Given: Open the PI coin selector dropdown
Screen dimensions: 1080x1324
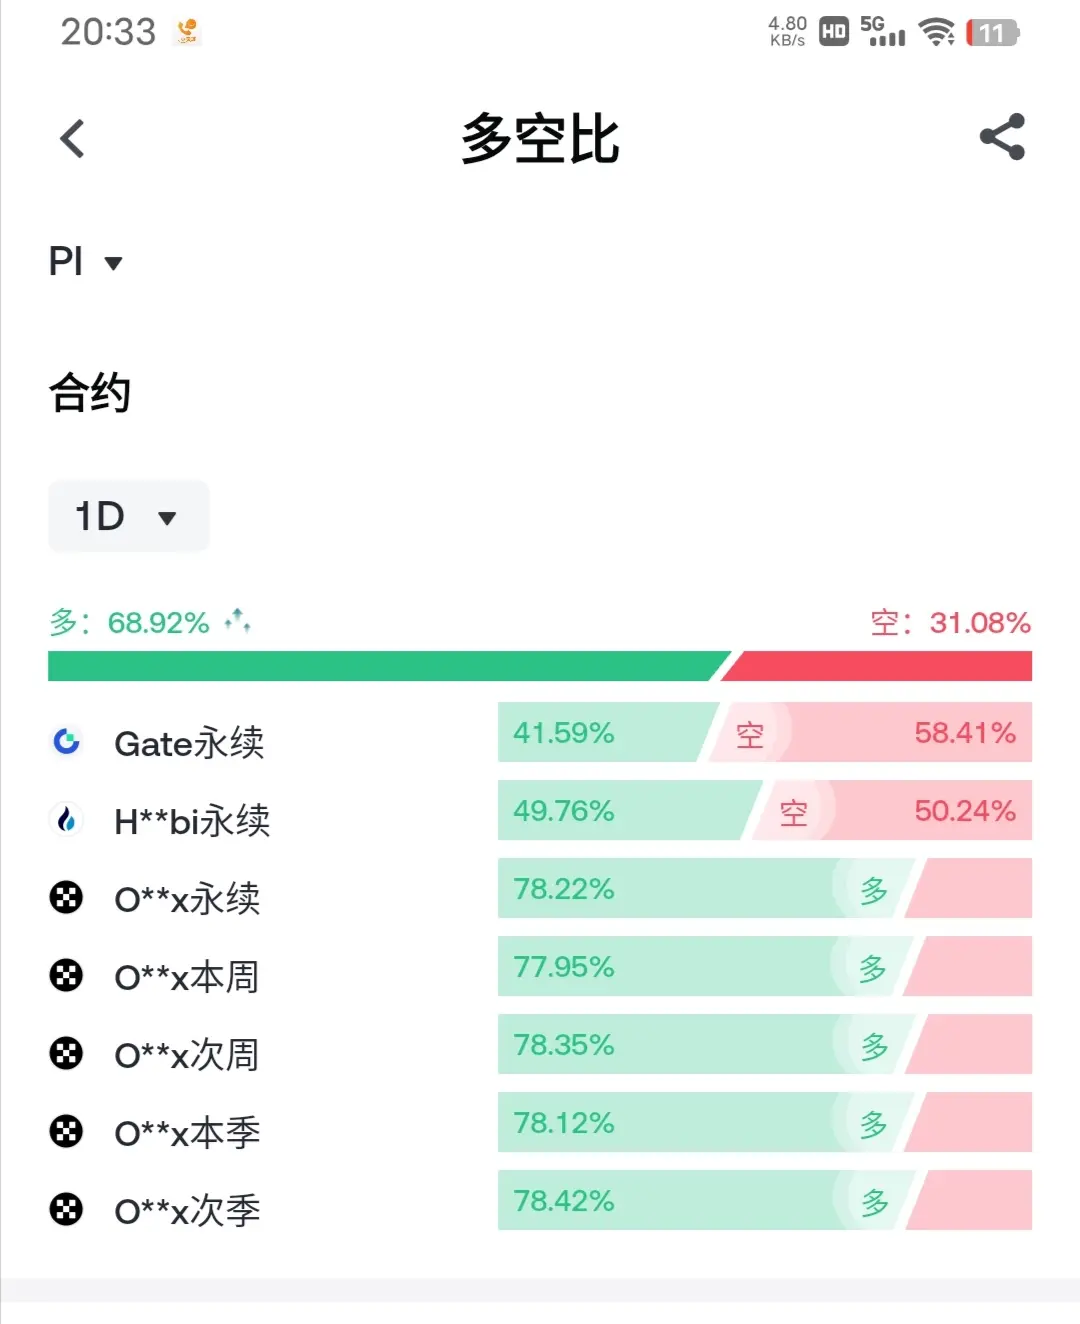Looking at the screenshot, I should pos(85,262).
